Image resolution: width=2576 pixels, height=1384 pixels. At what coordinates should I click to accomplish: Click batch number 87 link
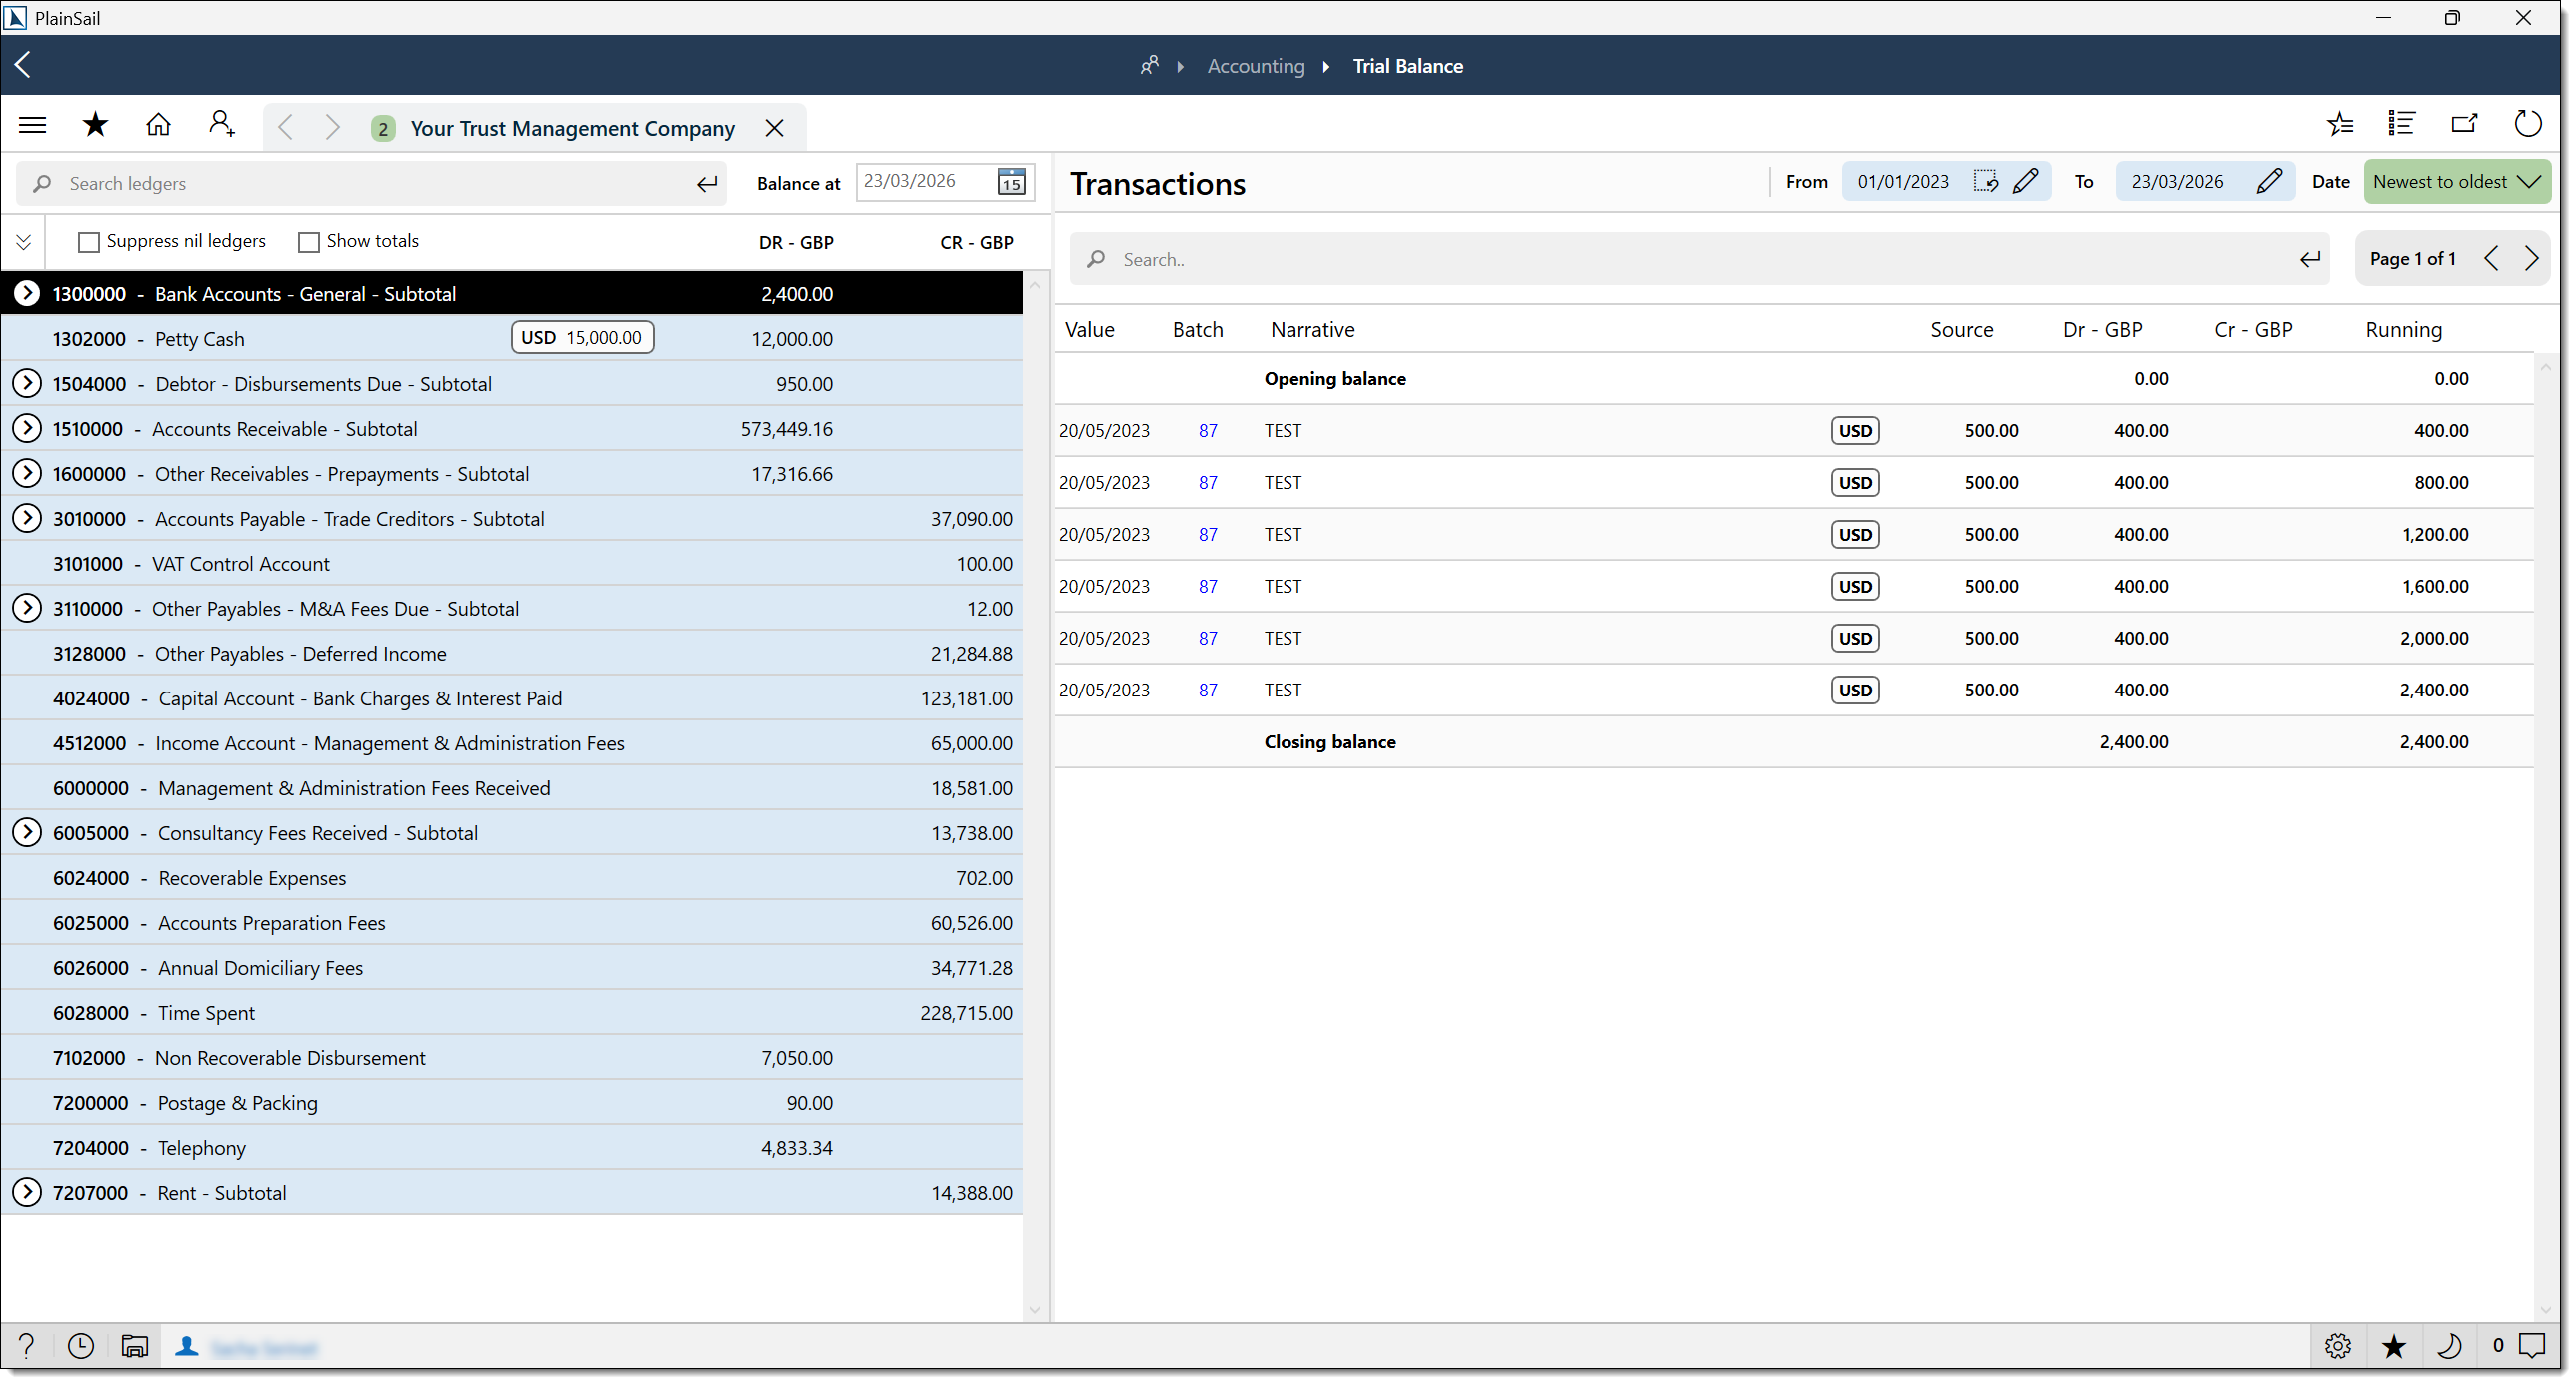[x=1206, y=430]
